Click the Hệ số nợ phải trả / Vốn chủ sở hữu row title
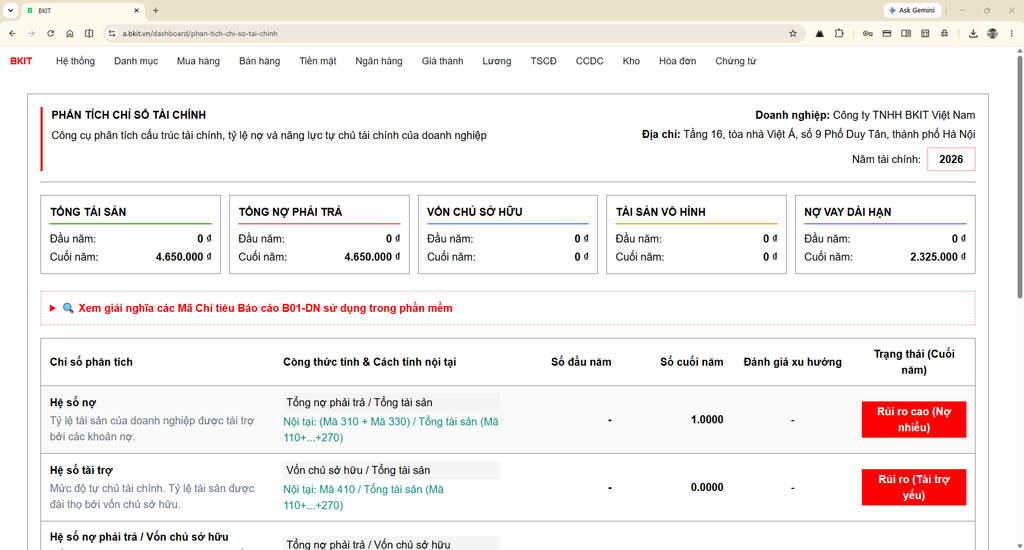Image resolution: width=1024 pixels, height=550 pixels. tap(139, 537)
